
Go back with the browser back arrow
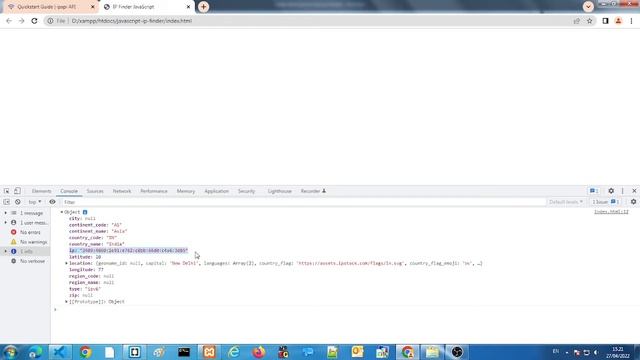click(x=9, y=21)
